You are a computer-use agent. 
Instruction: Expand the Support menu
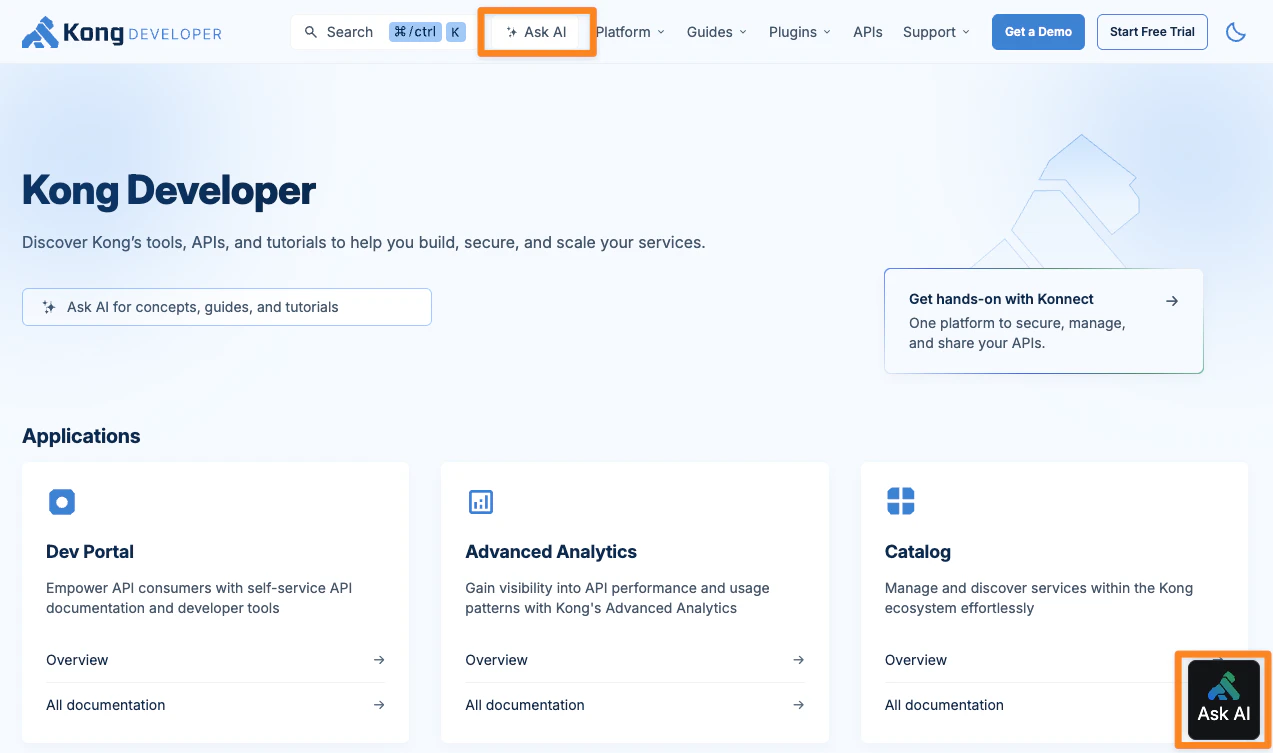click(936, 32)
